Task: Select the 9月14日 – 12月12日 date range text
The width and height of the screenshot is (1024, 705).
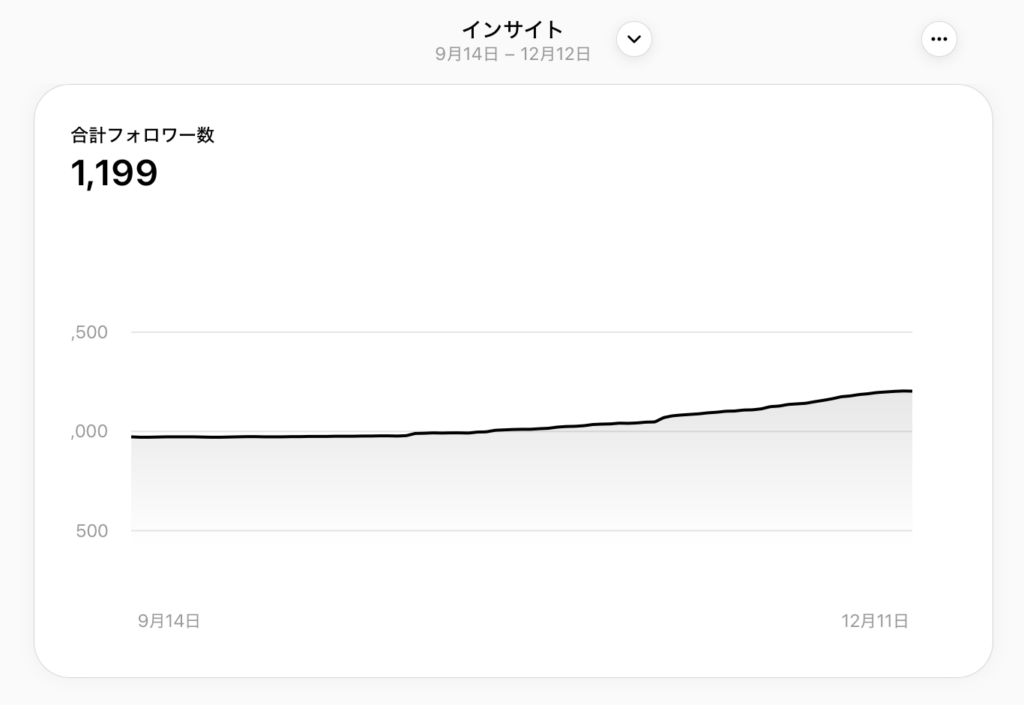Action: 512,54
